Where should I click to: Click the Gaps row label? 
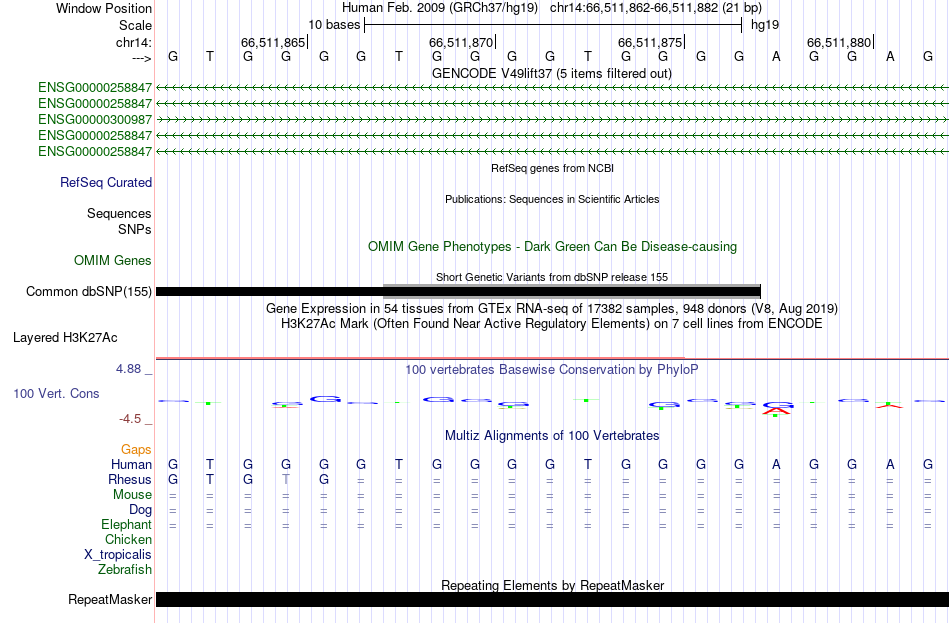(x=136, y=450)
